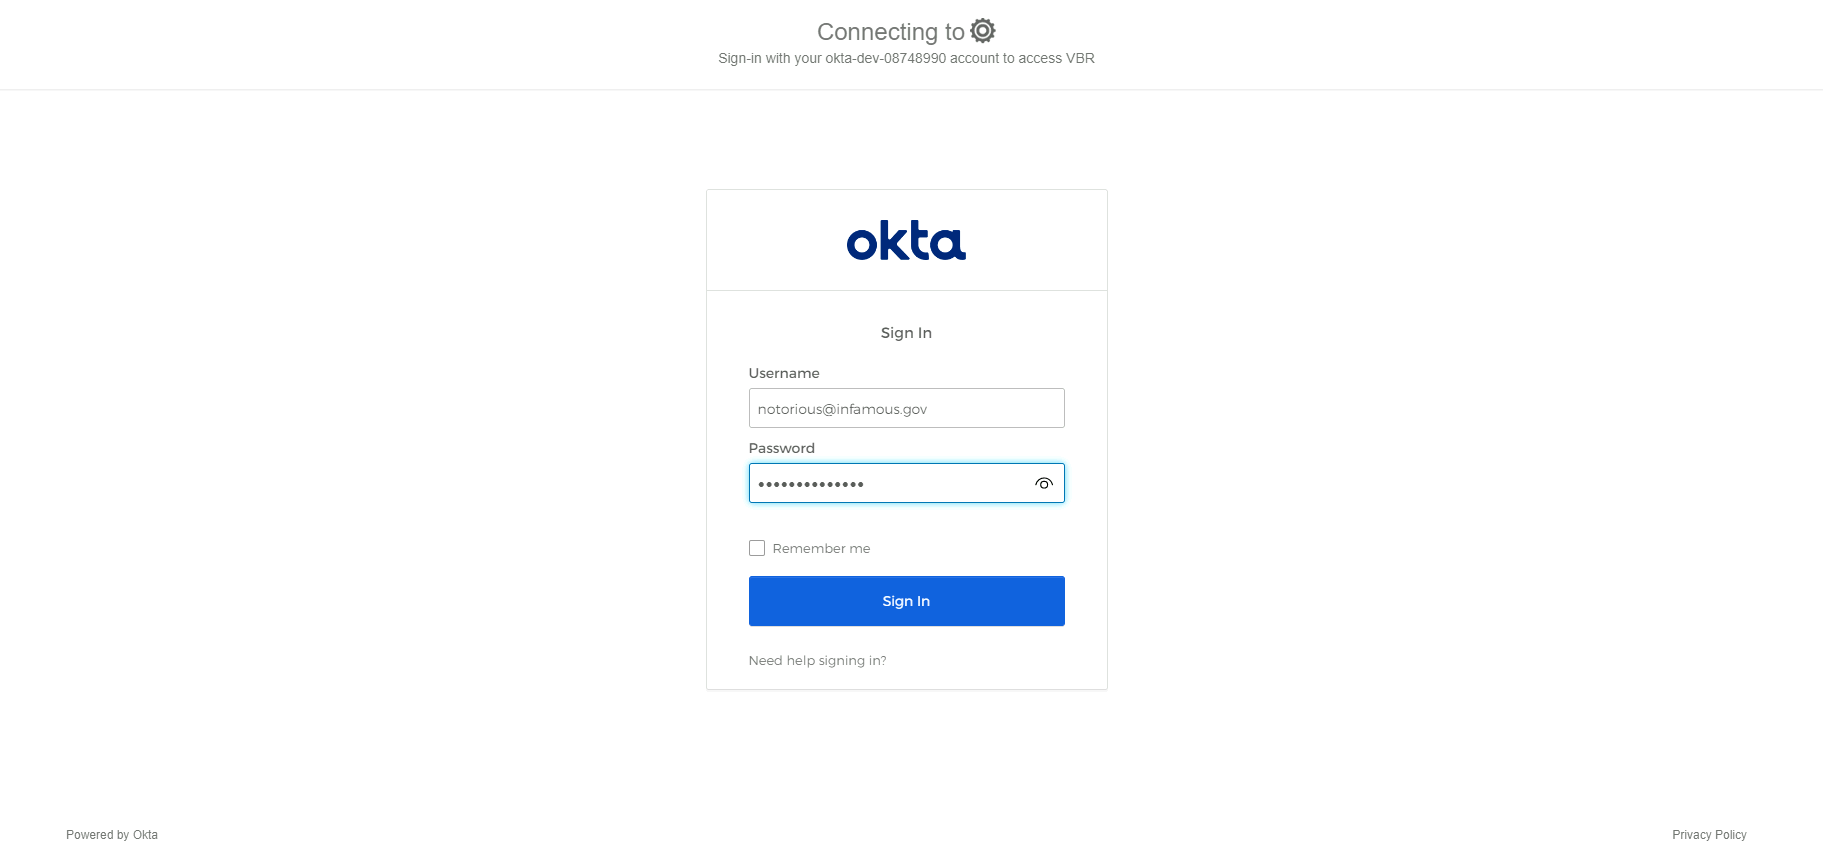Reveal password with the eye icon
This screenshot has width=1823, height=843.
point(1044,483)
